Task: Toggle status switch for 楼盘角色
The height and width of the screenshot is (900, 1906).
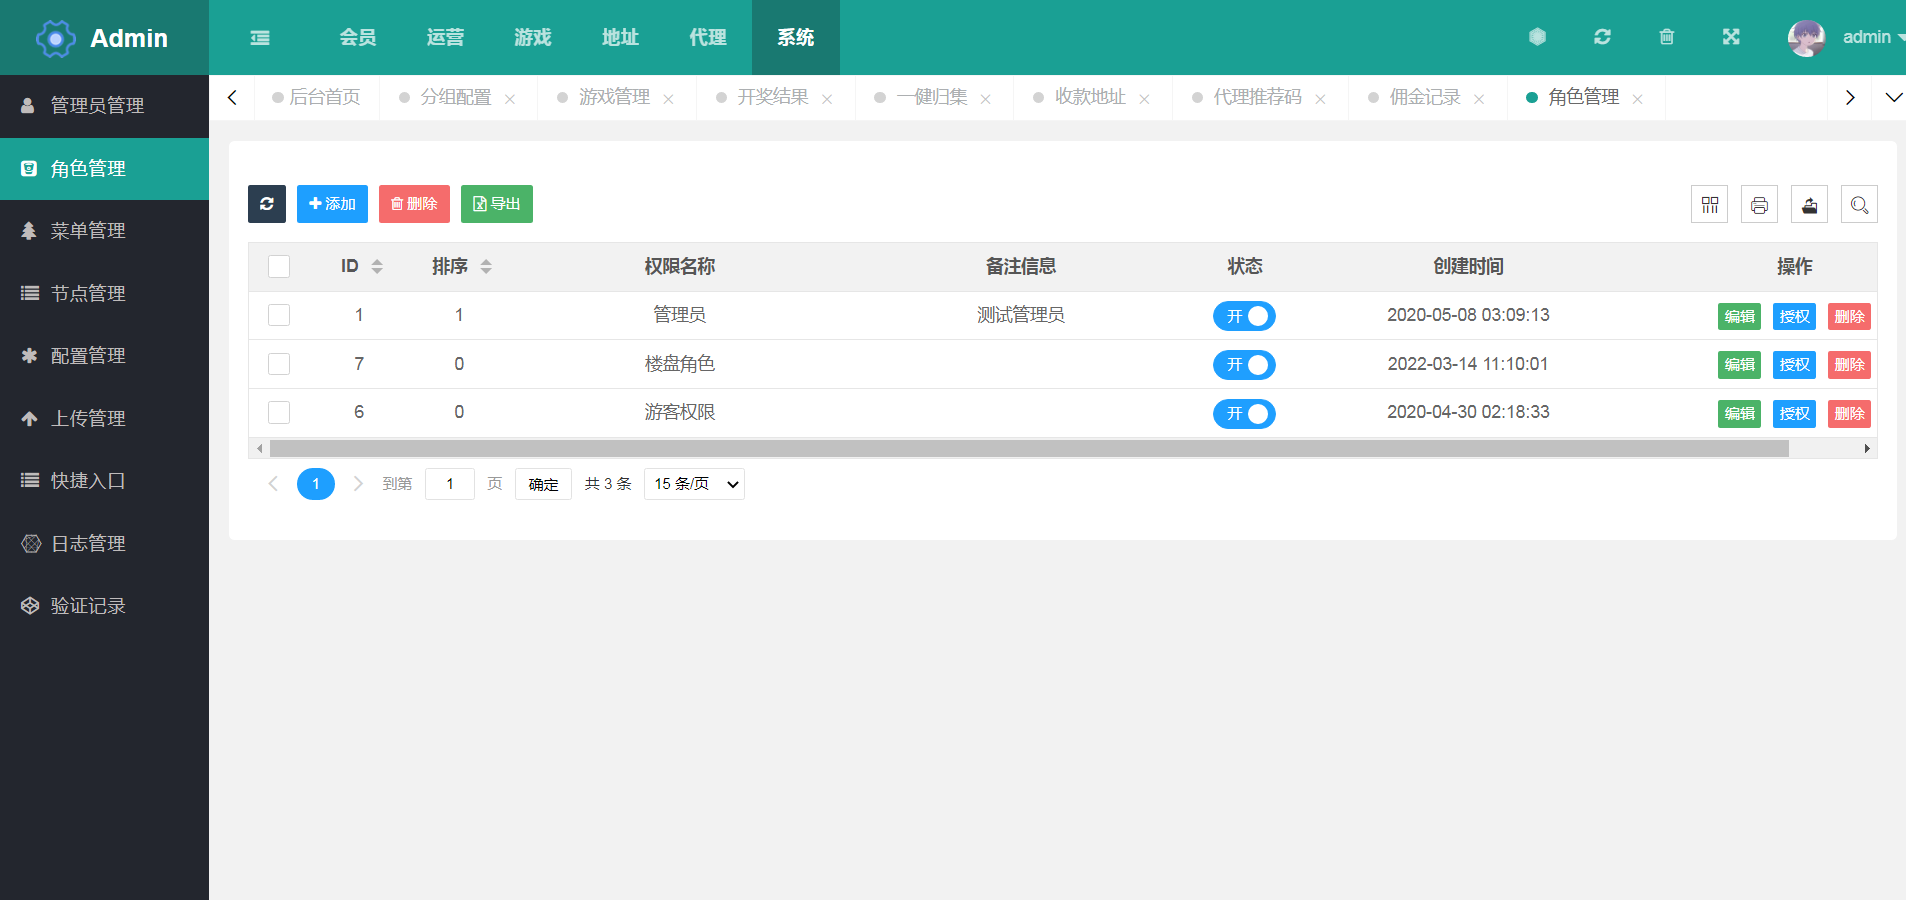Action: click(1244, 365)
